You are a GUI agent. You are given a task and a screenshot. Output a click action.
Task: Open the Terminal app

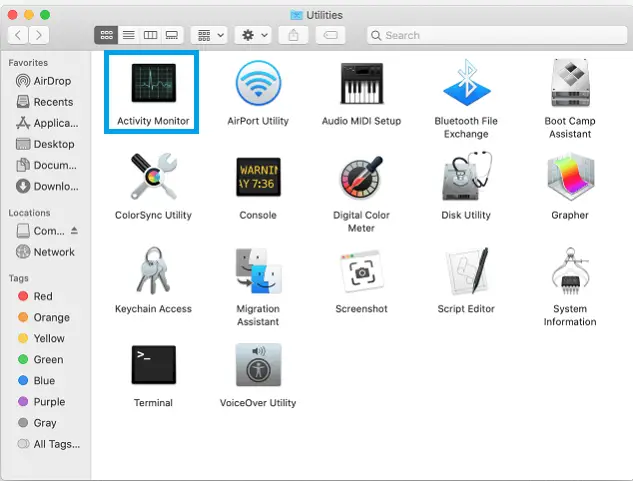pyautogui.click(x=153, y=371)
